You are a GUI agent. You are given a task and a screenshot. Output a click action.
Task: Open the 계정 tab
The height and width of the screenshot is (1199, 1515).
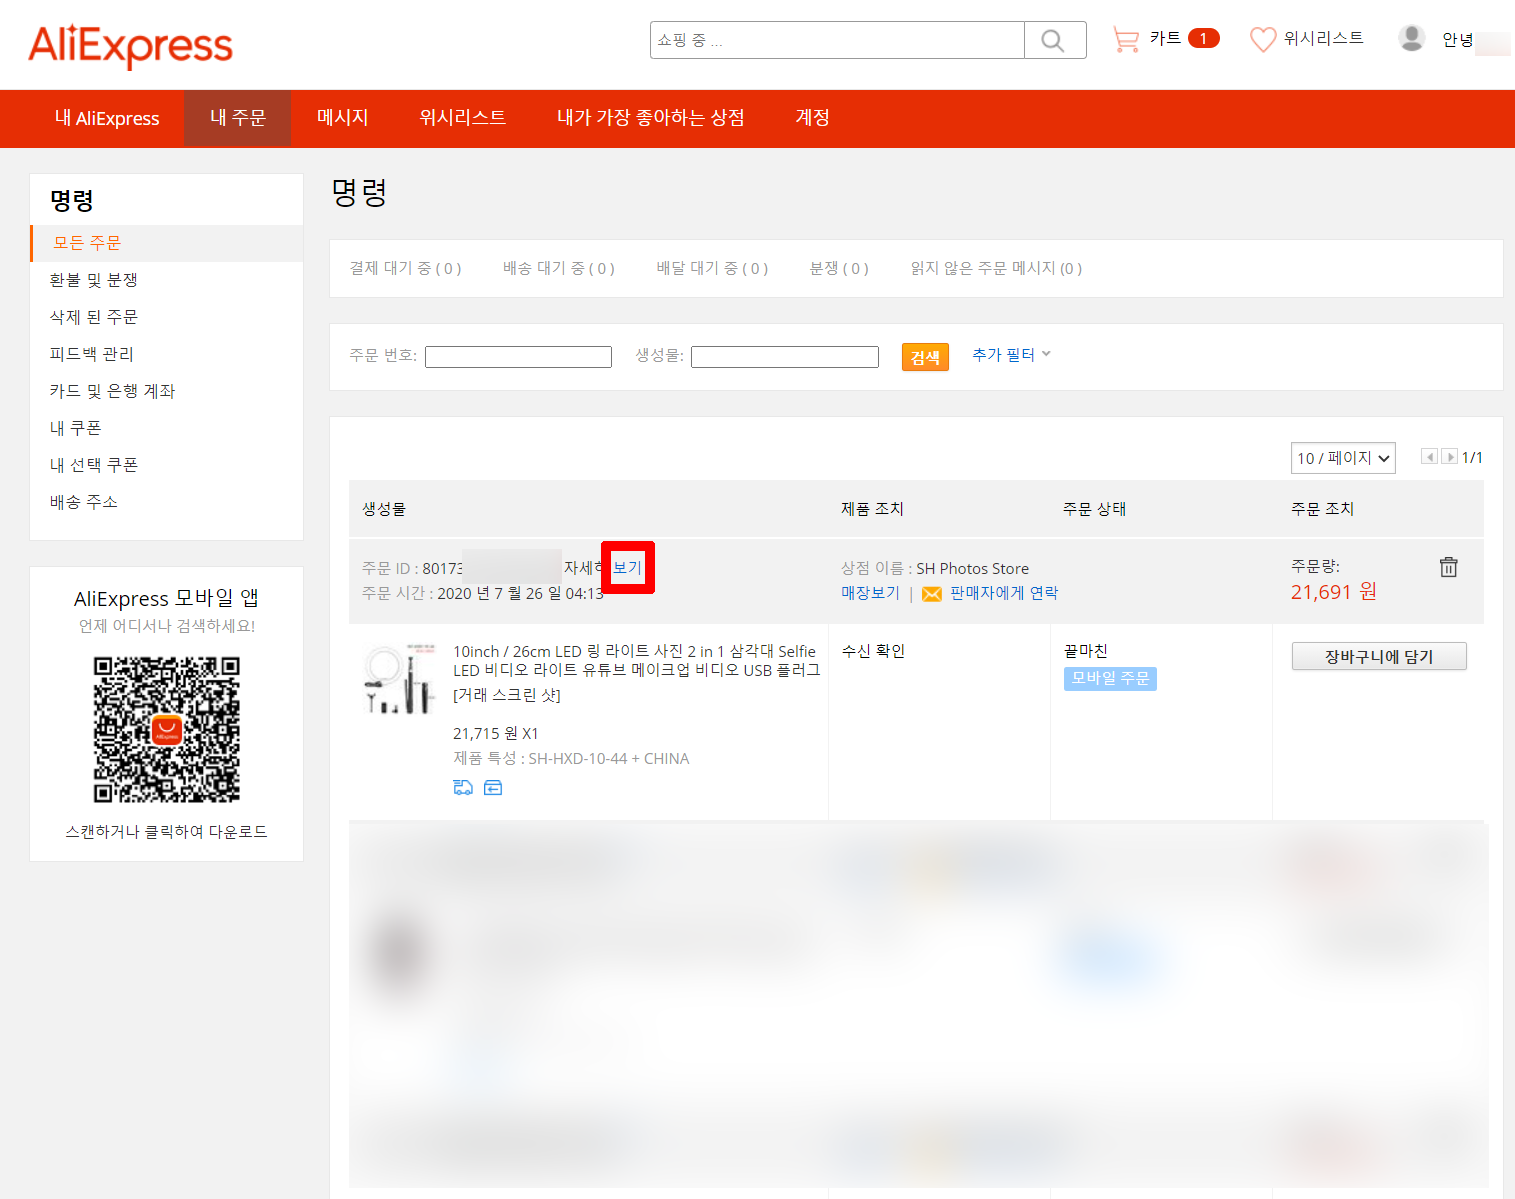click(x=813, y=118)
